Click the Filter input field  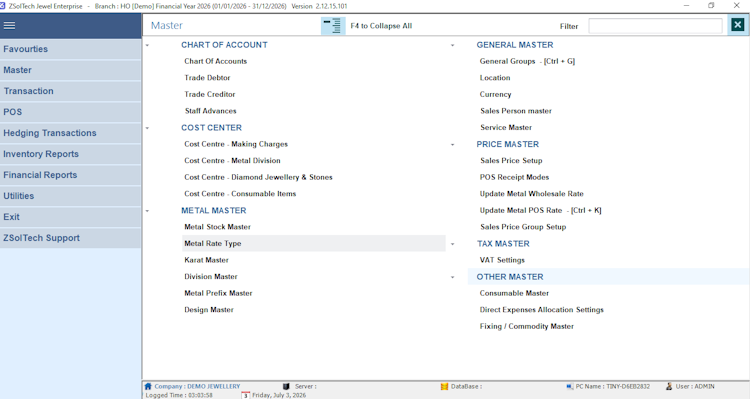(655, 26)
